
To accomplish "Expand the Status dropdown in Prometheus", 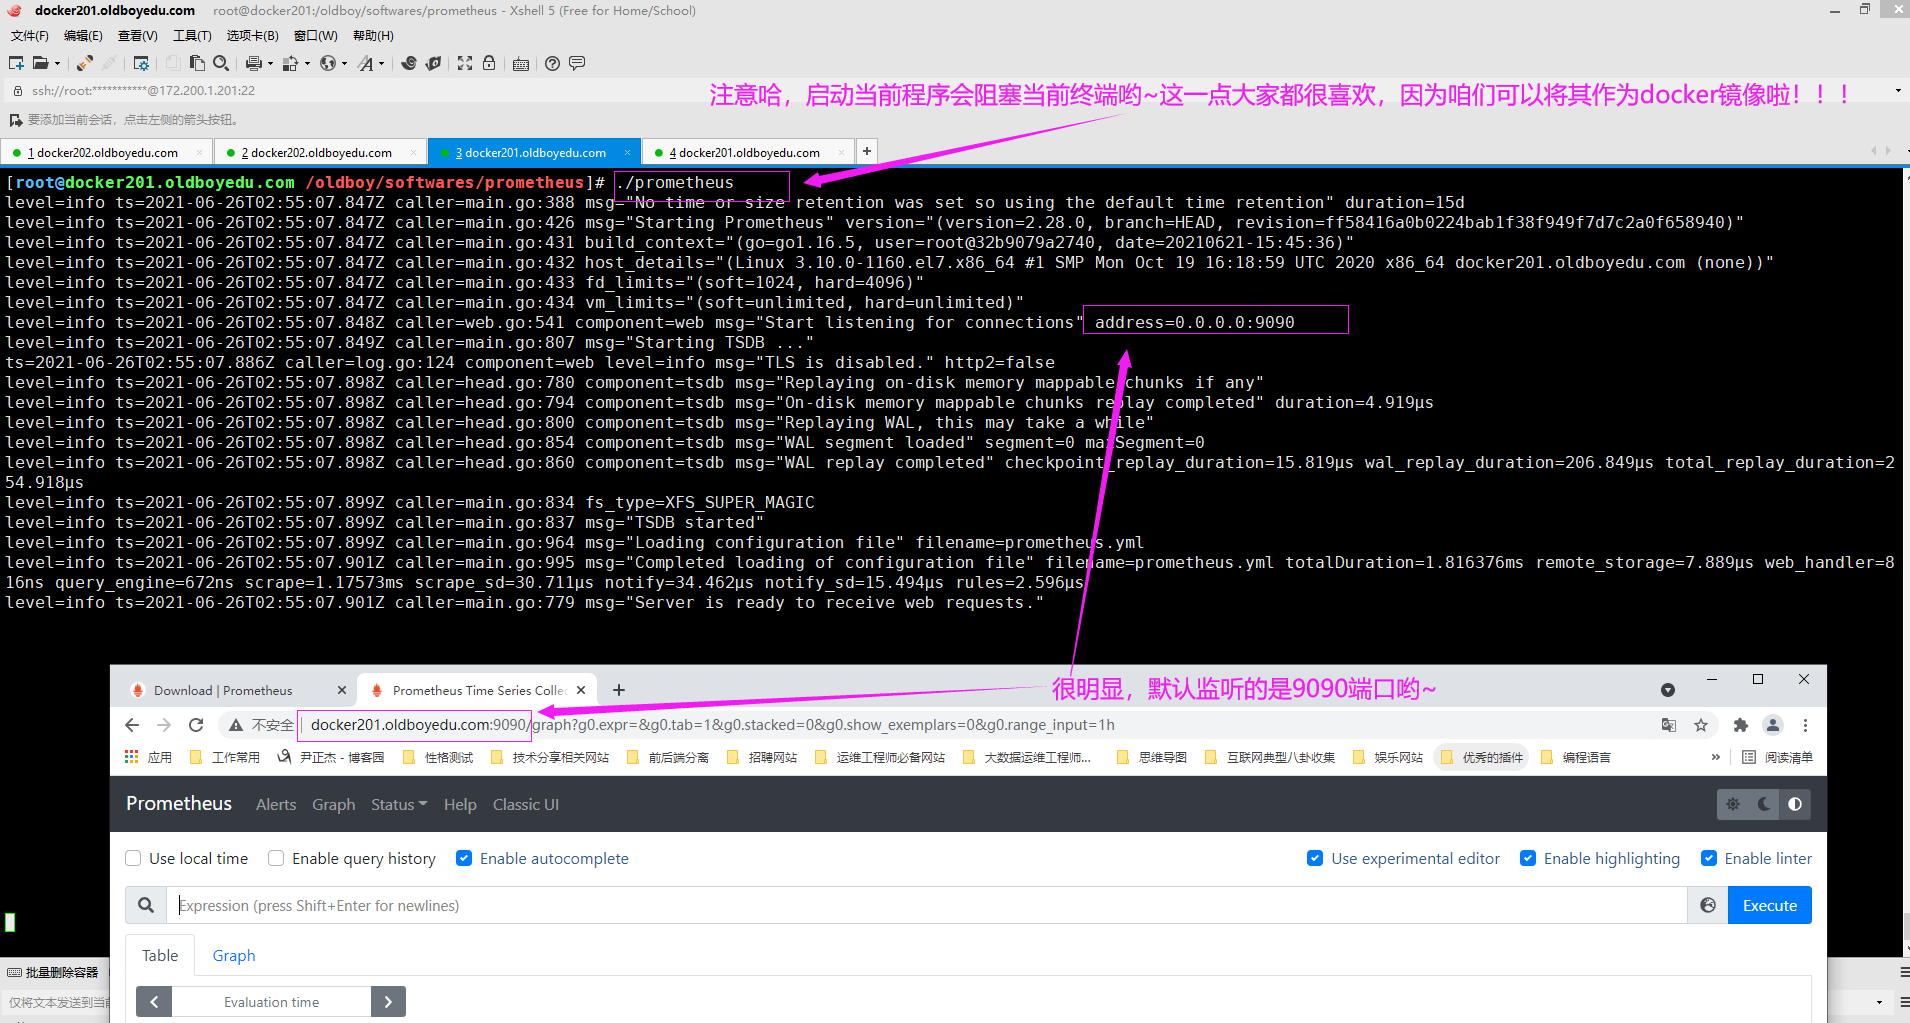I will coord(399,804).
